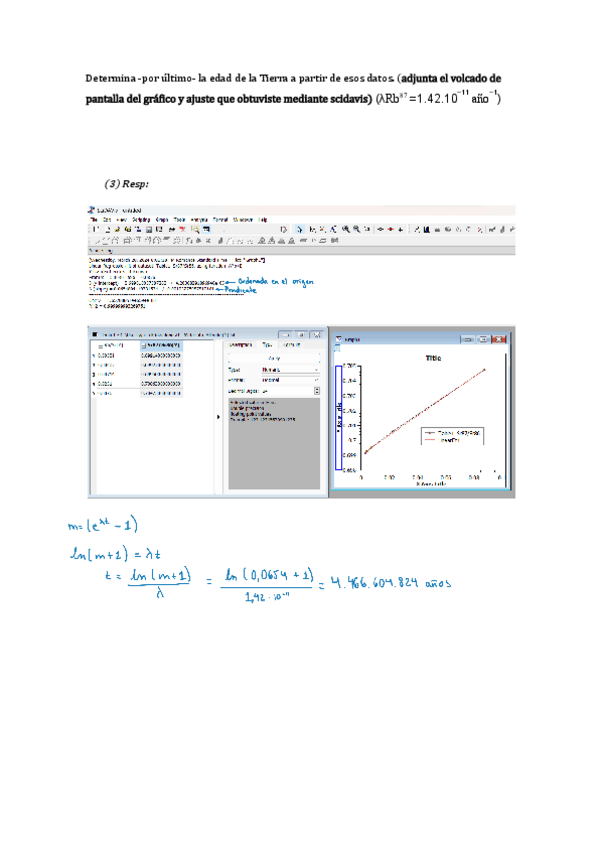Maximize the graph window
600x848 pixels.
(x=483, y=339)
